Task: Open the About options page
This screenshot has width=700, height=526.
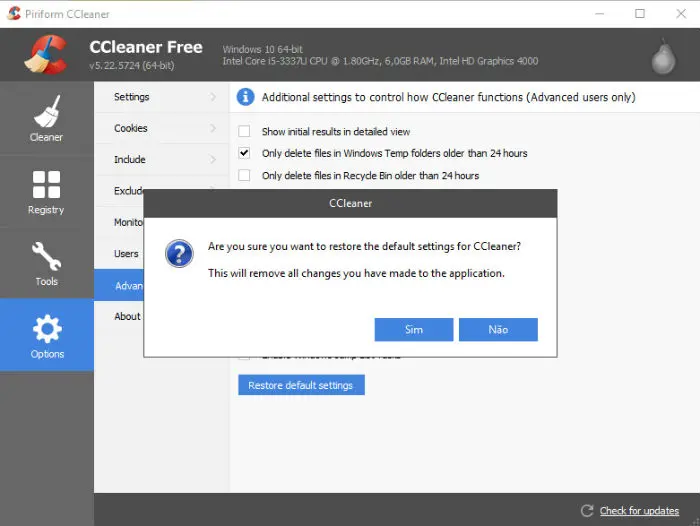Action: (119, 316)
